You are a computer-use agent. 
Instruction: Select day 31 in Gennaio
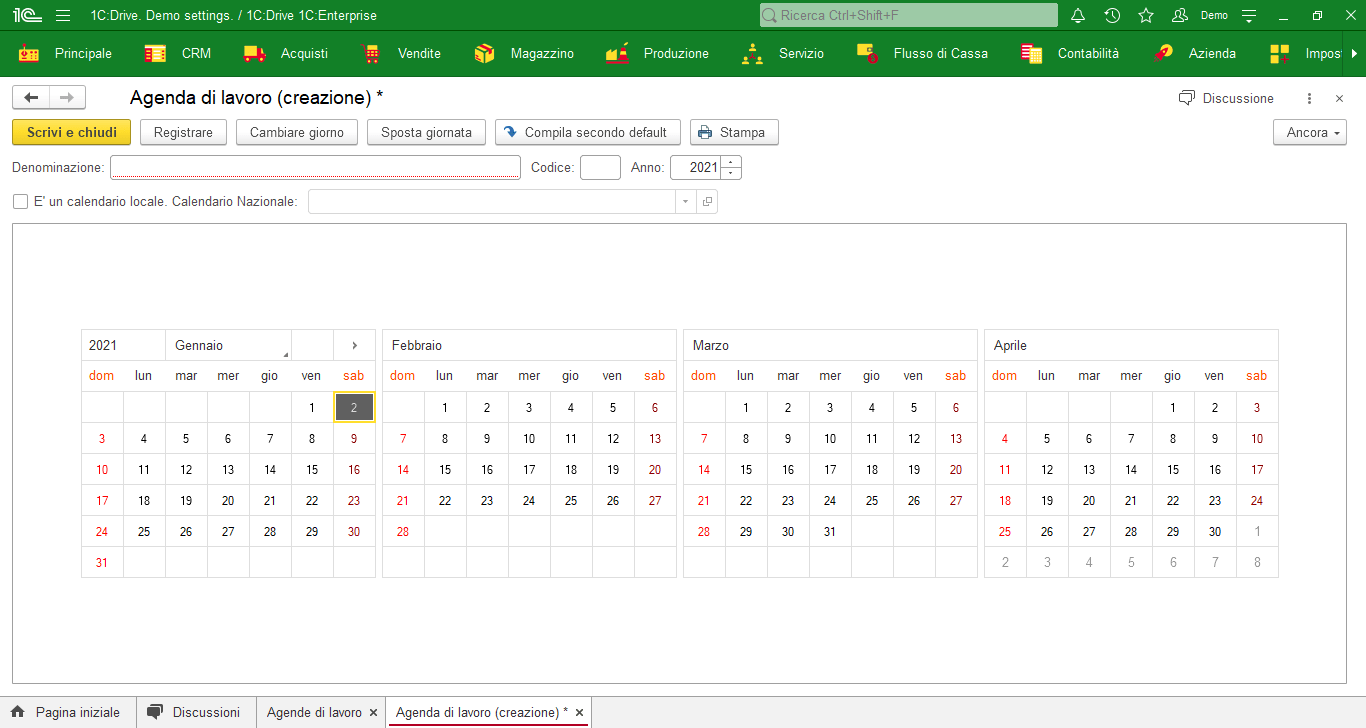102,562
